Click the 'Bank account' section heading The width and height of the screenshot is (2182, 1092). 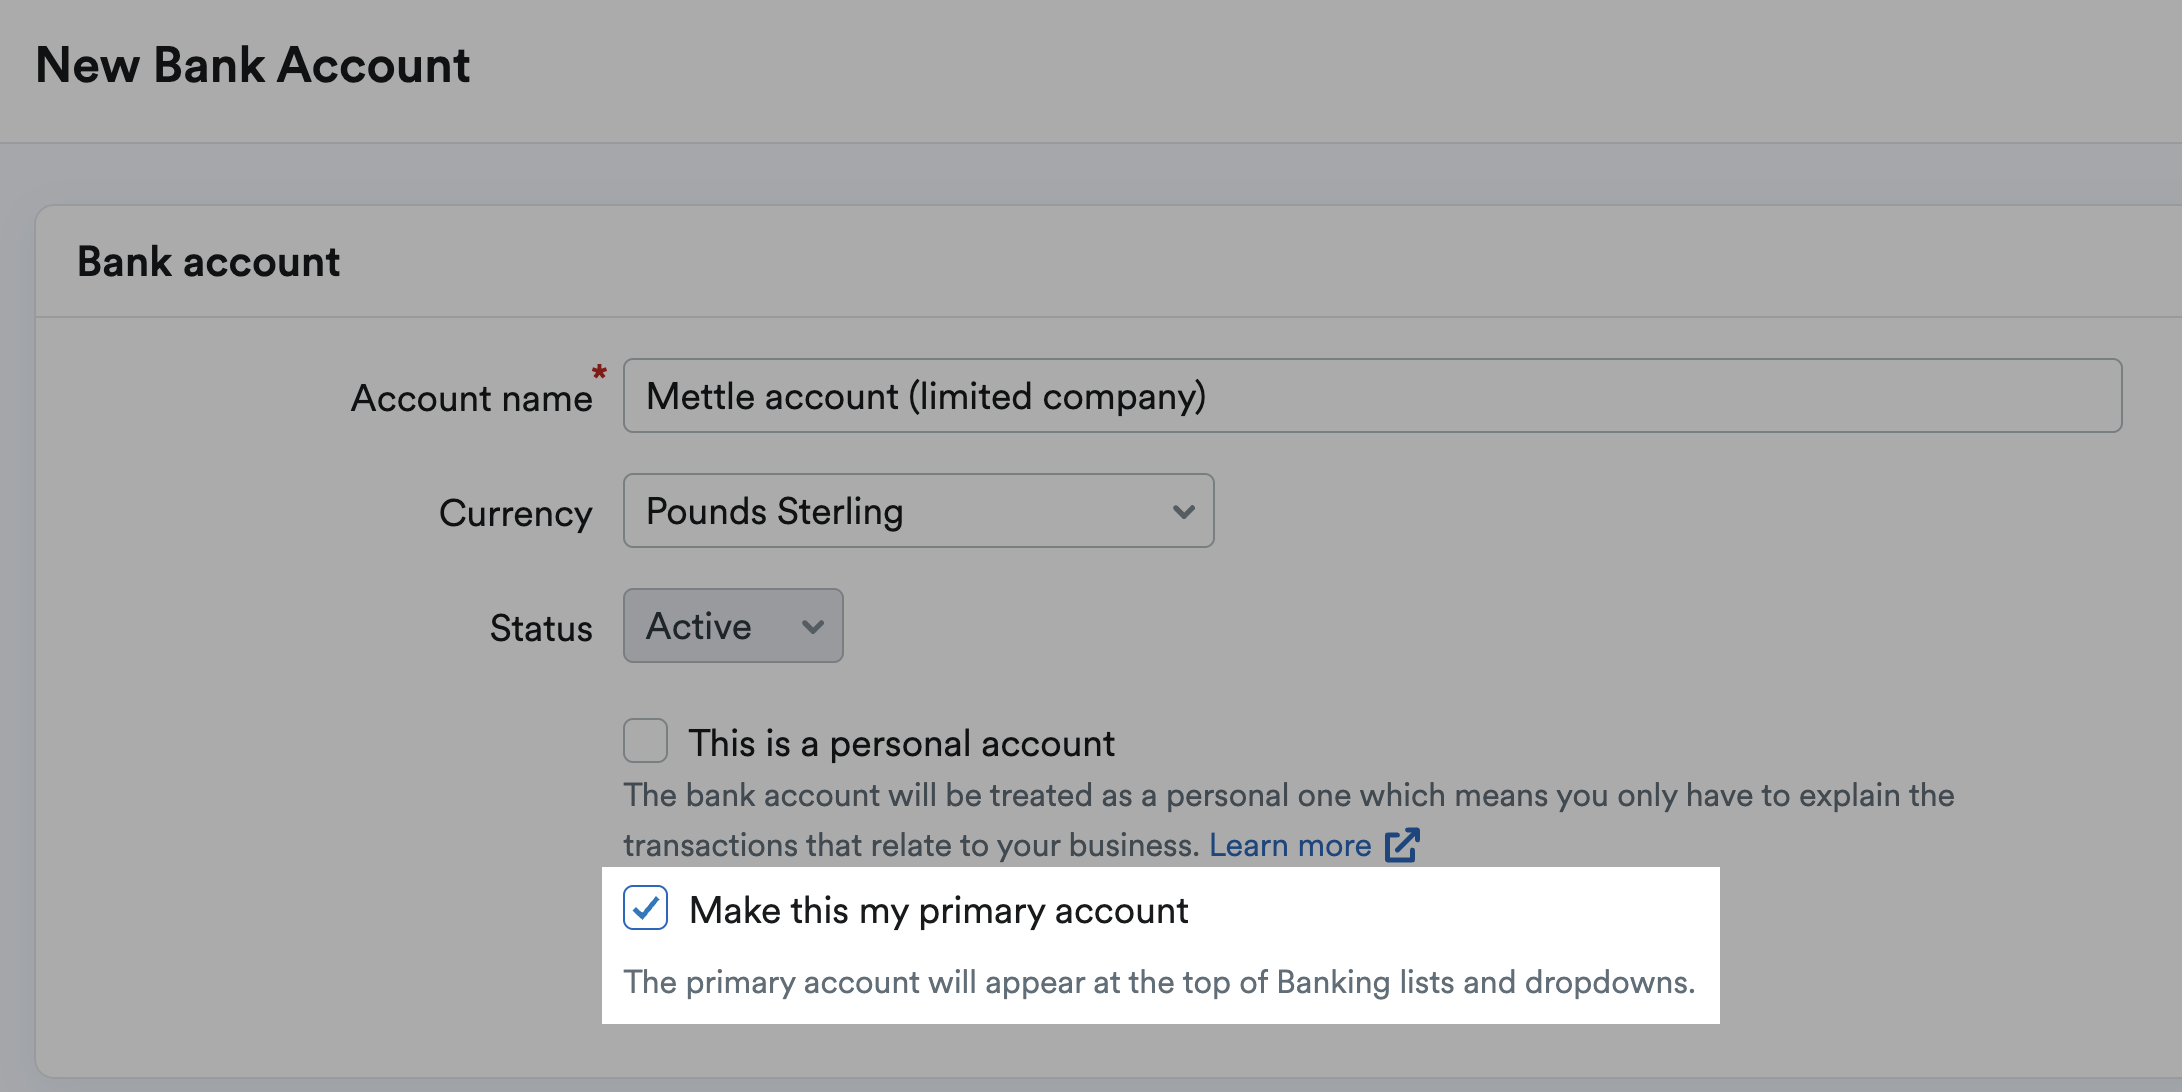pyautogui.click(x=209, y=262)
